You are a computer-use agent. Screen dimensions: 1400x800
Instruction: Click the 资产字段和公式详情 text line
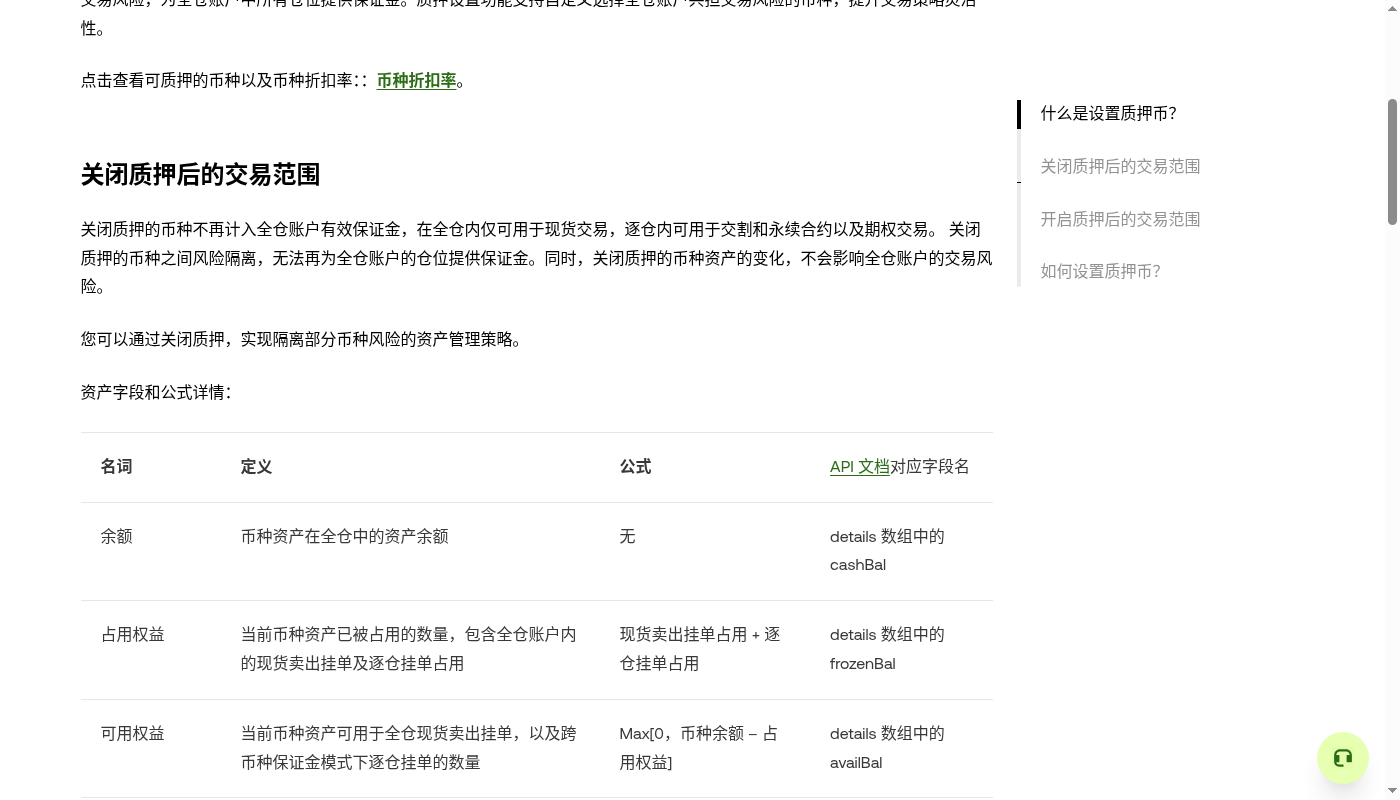pyautogui.click(x=156, y=393)
